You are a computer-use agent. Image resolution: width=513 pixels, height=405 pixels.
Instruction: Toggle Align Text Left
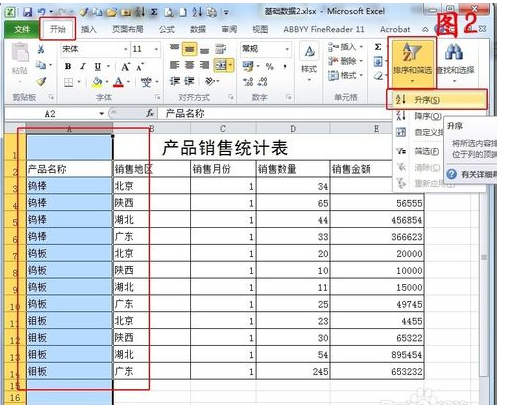tap(175, 65)
